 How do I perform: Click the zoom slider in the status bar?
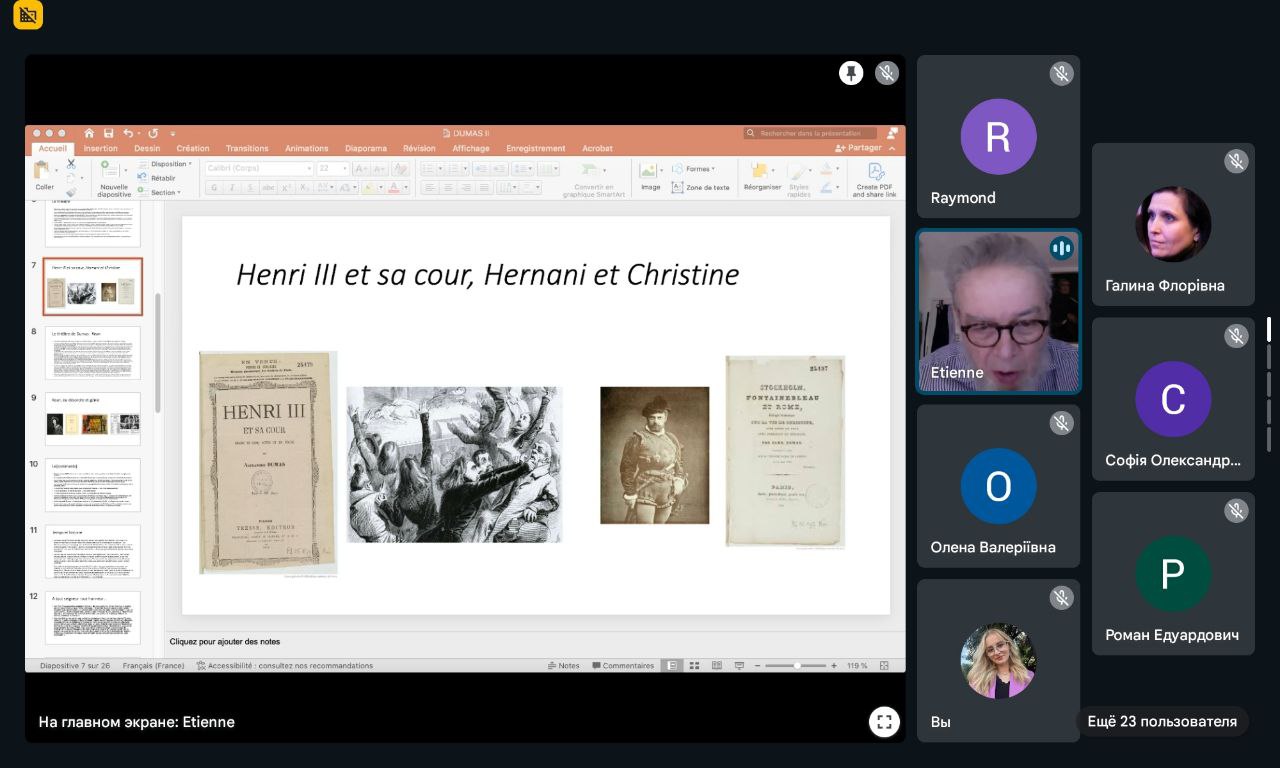(x=796, y=666)
